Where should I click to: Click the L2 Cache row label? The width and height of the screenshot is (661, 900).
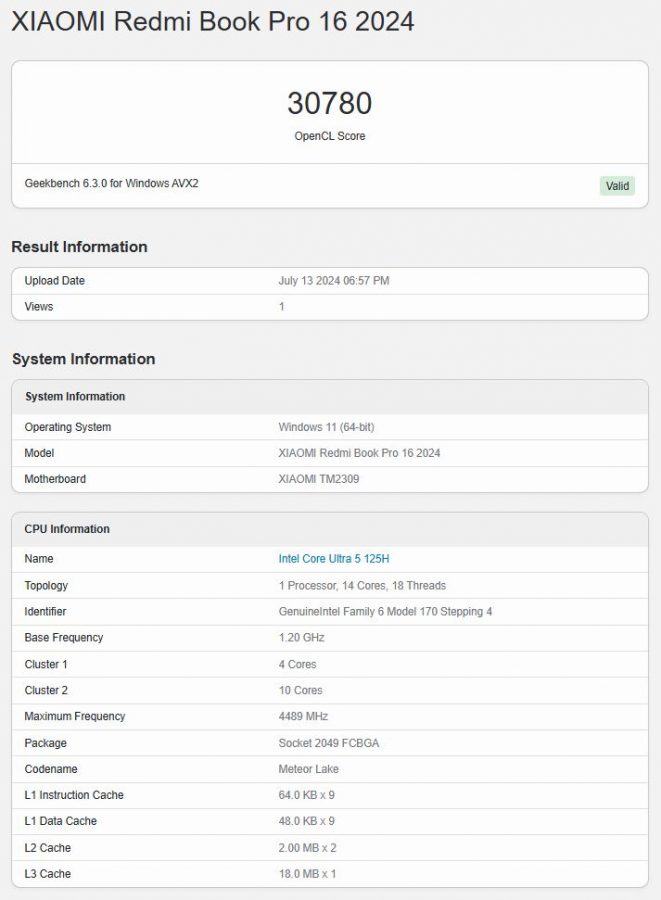(x=48, y=848)
